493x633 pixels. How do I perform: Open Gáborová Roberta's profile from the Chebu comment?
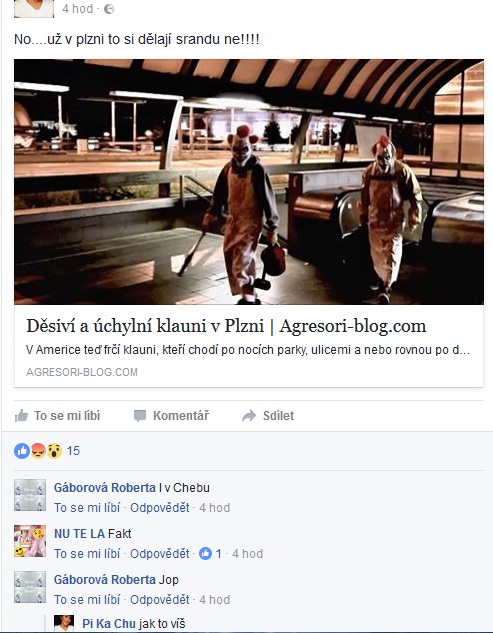coord(105,488)
